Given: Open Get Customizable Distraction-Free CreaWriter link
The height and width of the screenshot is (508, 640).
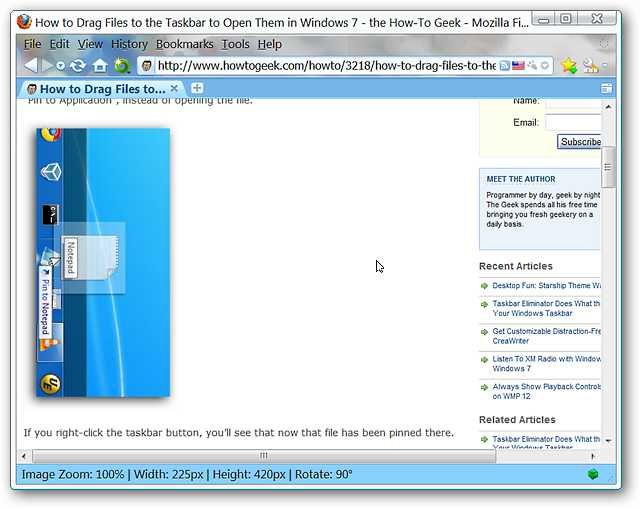Looking at the screenshot, I should (x=546, y=336).
